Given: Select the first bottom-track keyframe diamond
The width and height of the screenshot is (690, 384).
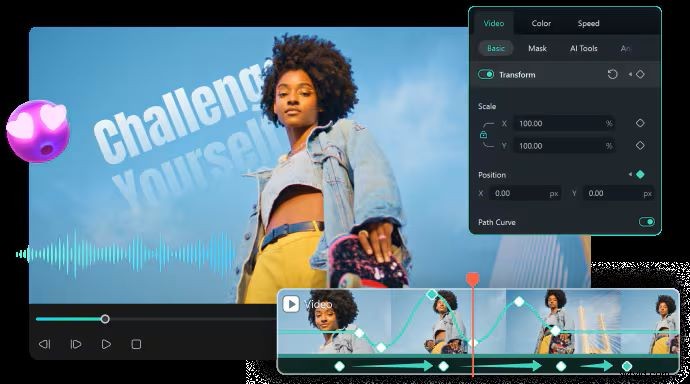Looking at the screenshot, I should [x=339, y=366].
